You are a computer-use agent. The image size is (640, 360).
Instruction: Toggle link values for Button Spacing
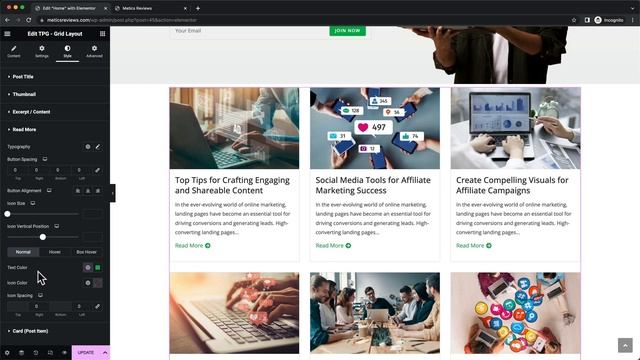click(x=97, y=170)
